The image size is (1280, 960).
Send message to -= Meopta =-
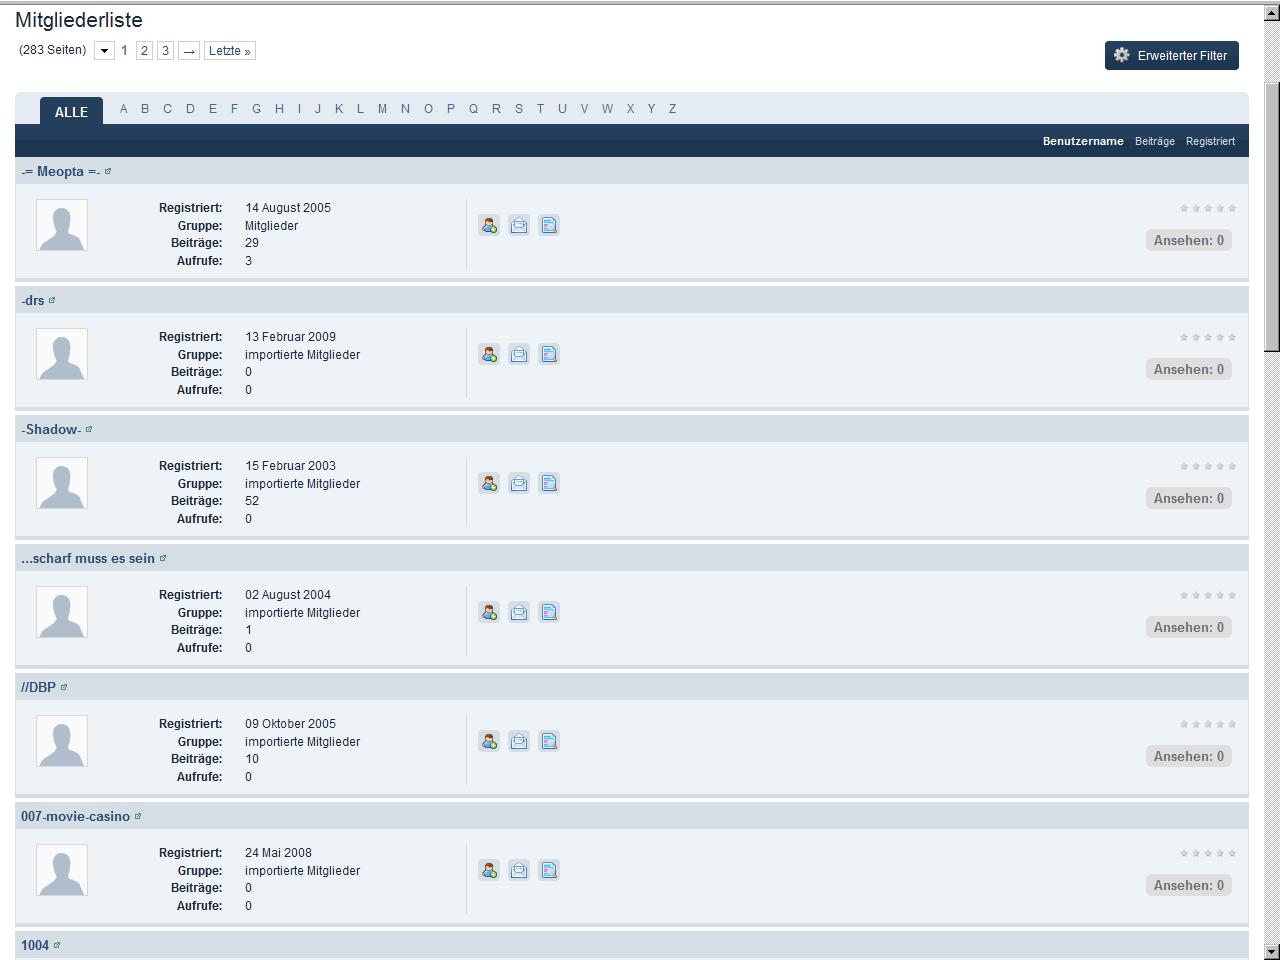click(519, 225)
